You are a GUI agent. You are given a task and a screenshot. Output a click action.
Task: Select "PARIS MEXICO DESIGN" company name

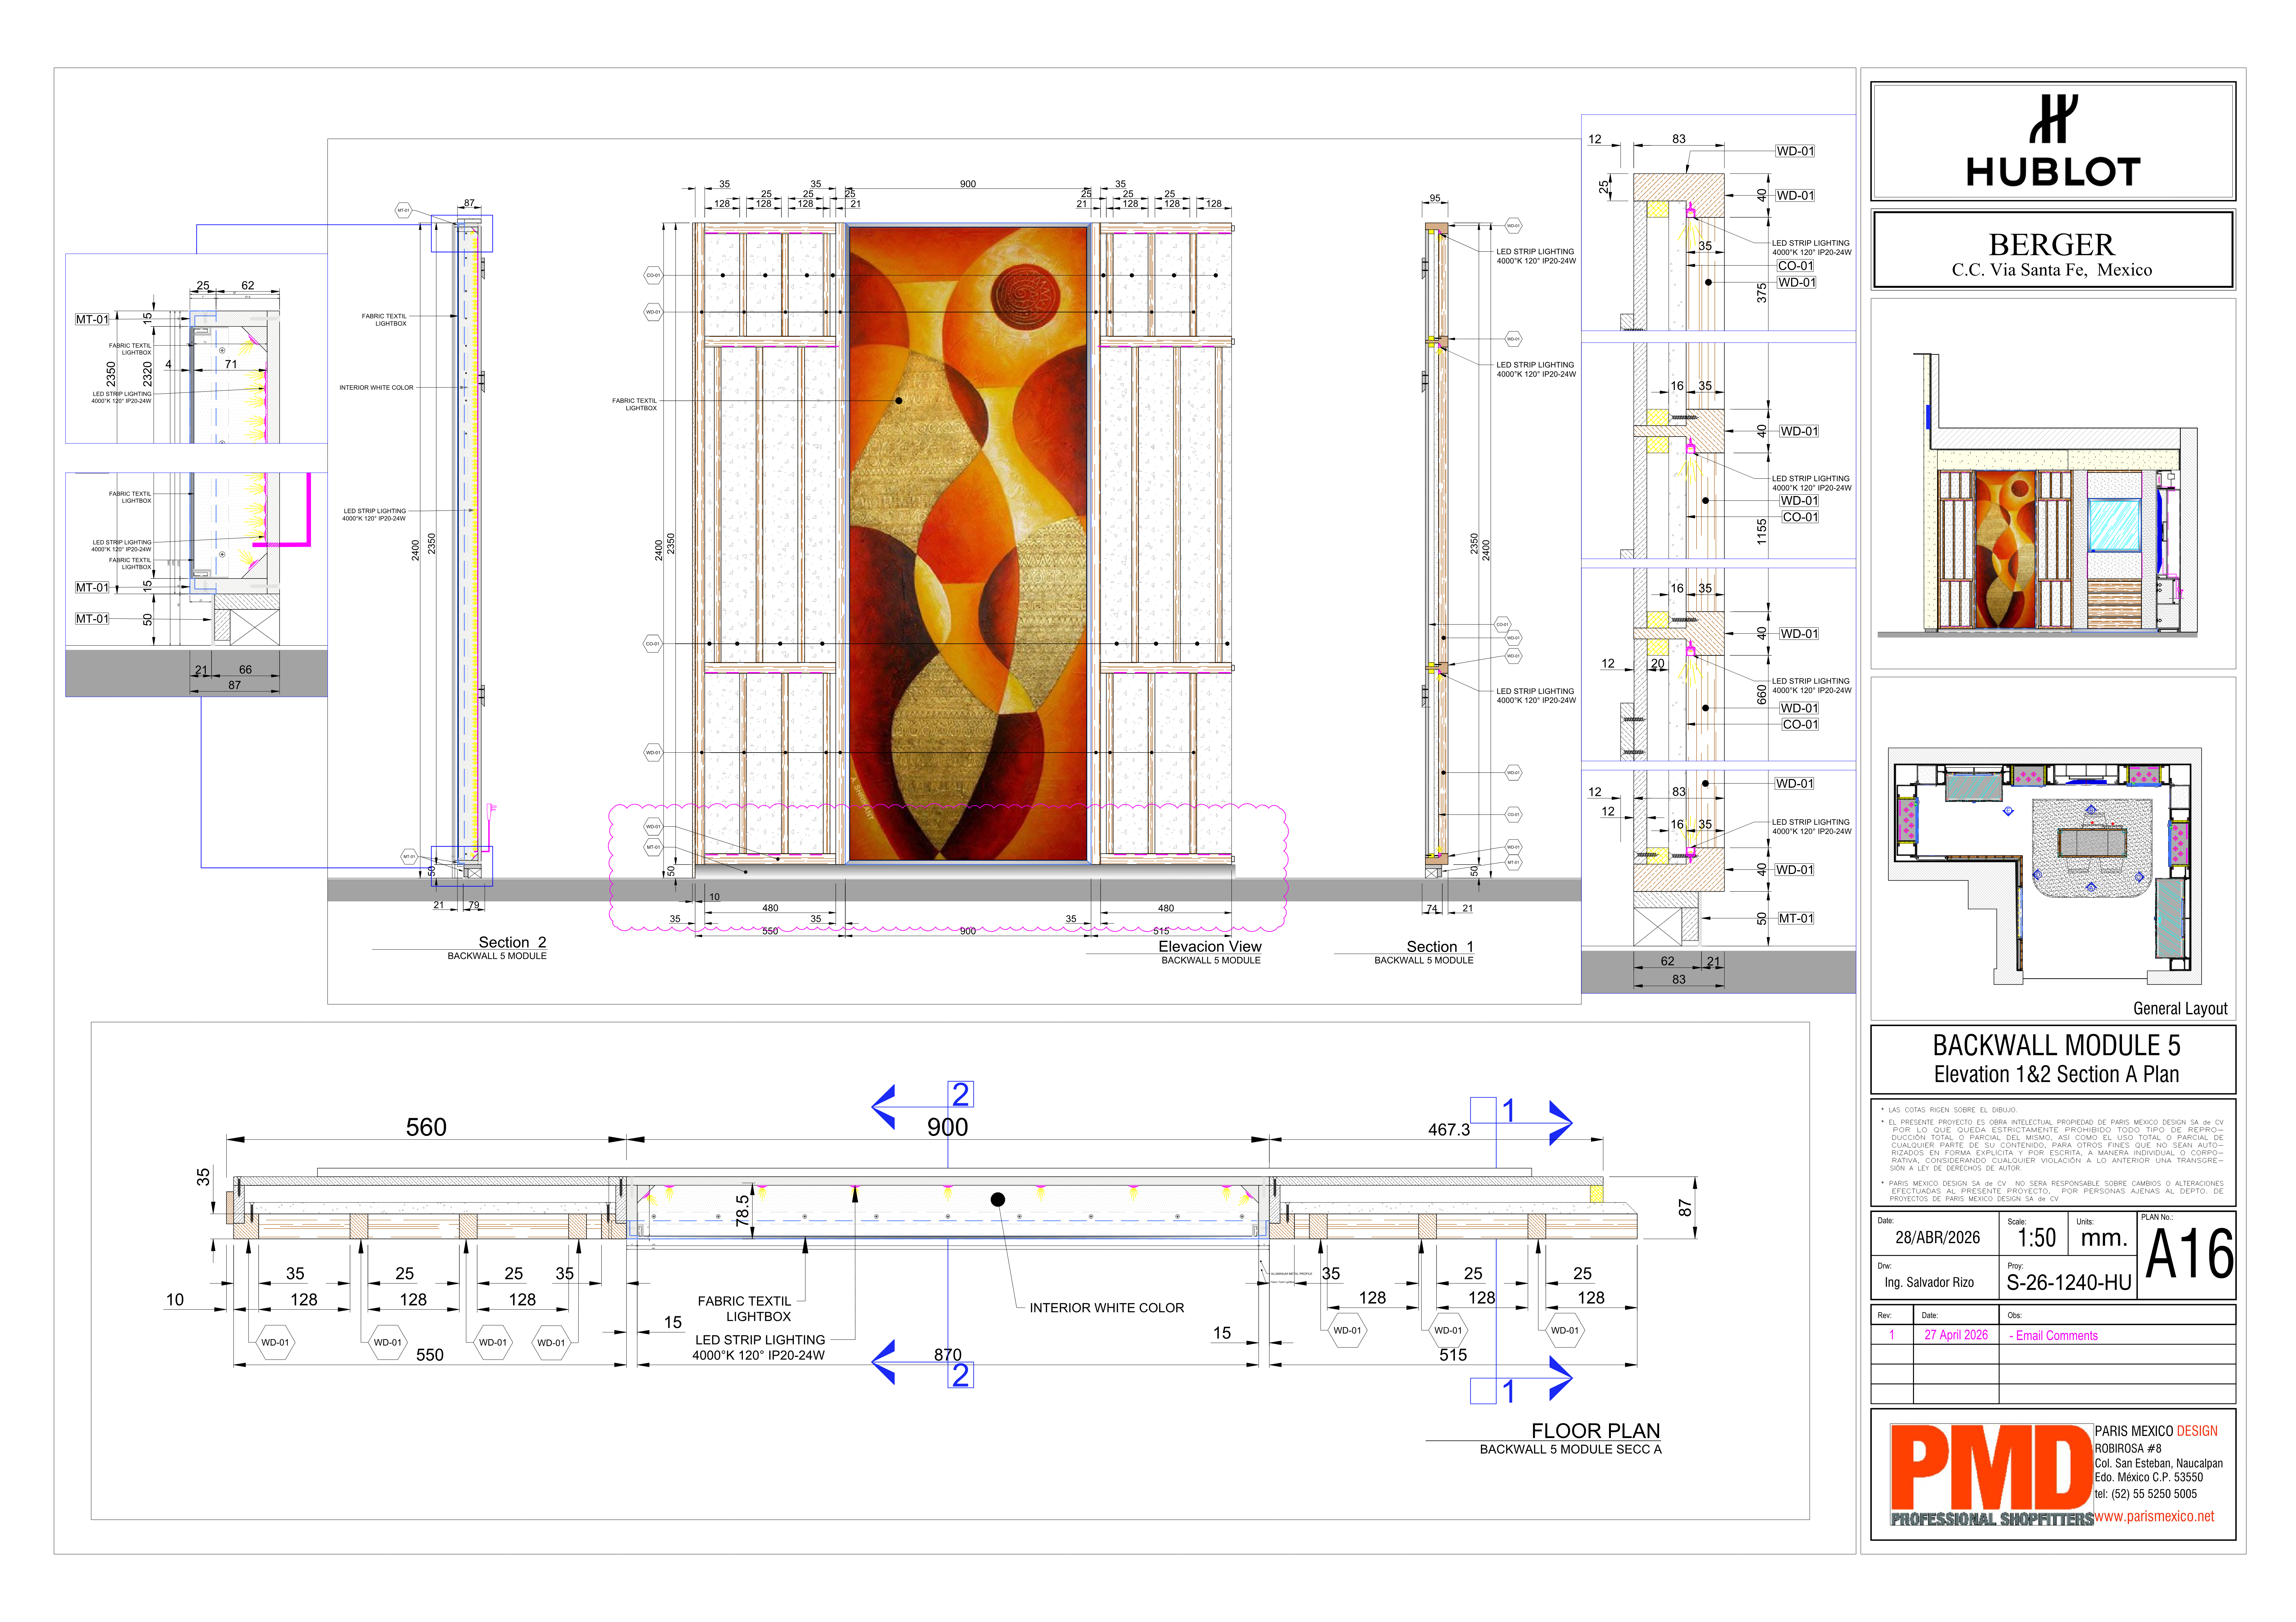coord(2156,1431)
